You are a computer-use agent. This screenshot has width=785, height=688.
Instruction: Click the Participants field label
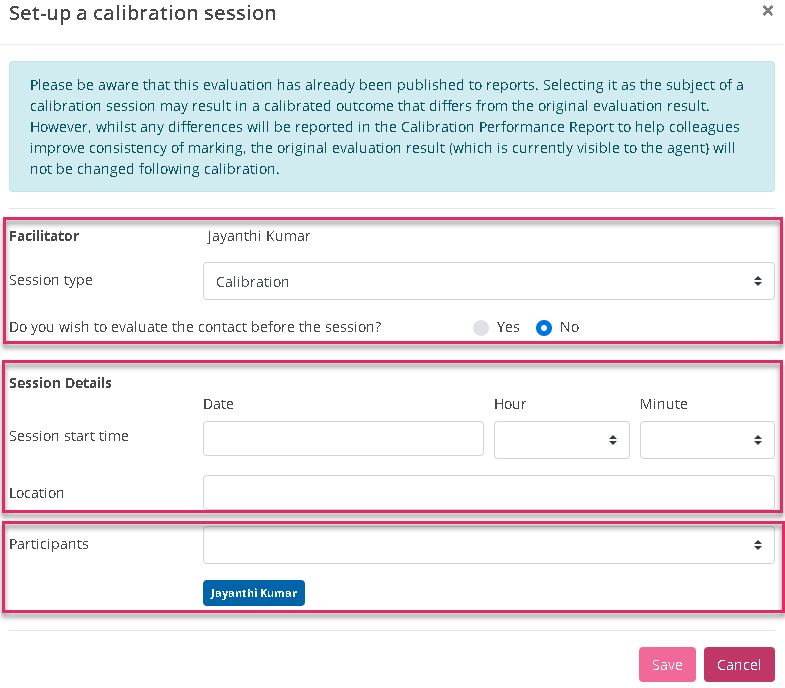pyautogui.click(x=49, y=544)
